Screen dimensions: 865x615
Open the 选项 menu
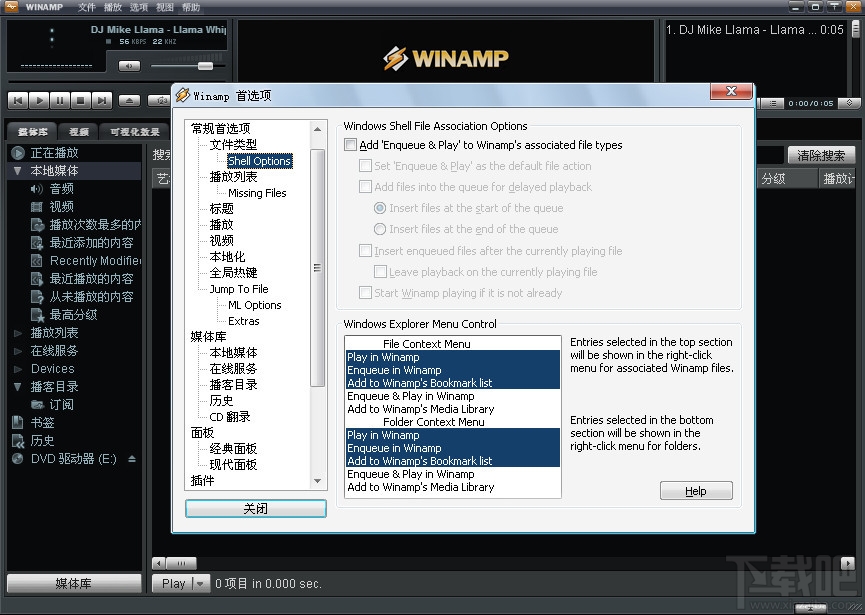(x=140, y=7)
